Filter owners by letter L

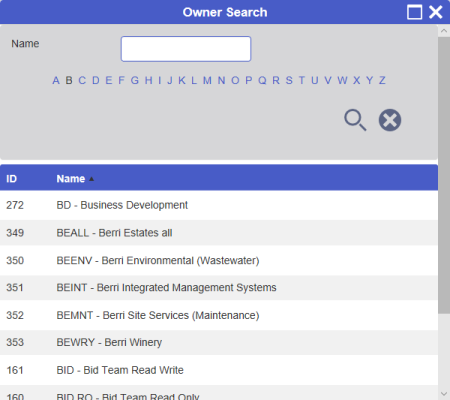point(194,80)
